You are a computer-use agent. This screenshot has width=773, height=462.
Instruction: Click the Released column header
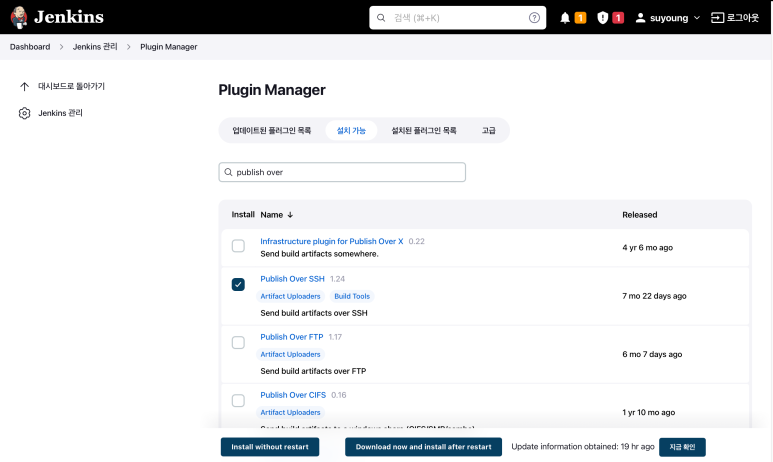[639, 215]
